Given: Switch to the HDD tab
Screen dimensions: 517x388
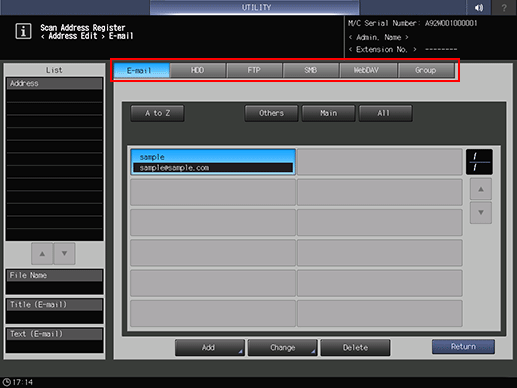Looking at the screenshot, I should coord(198,70).
